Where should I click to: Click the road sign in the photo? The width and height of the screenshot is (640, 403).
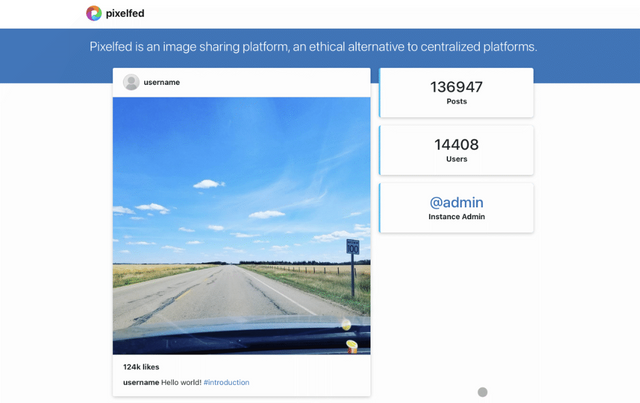point(352,246)
